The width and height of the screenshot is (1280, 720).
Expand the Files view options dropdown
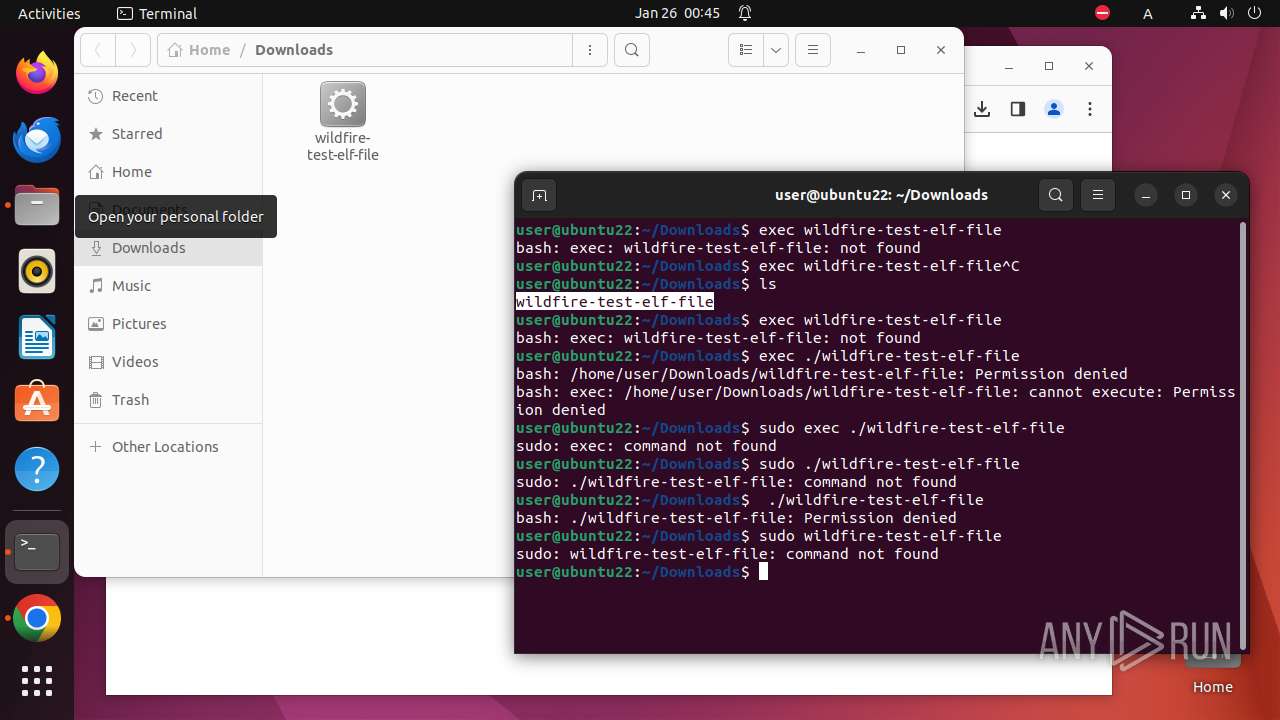click(776, 50)
